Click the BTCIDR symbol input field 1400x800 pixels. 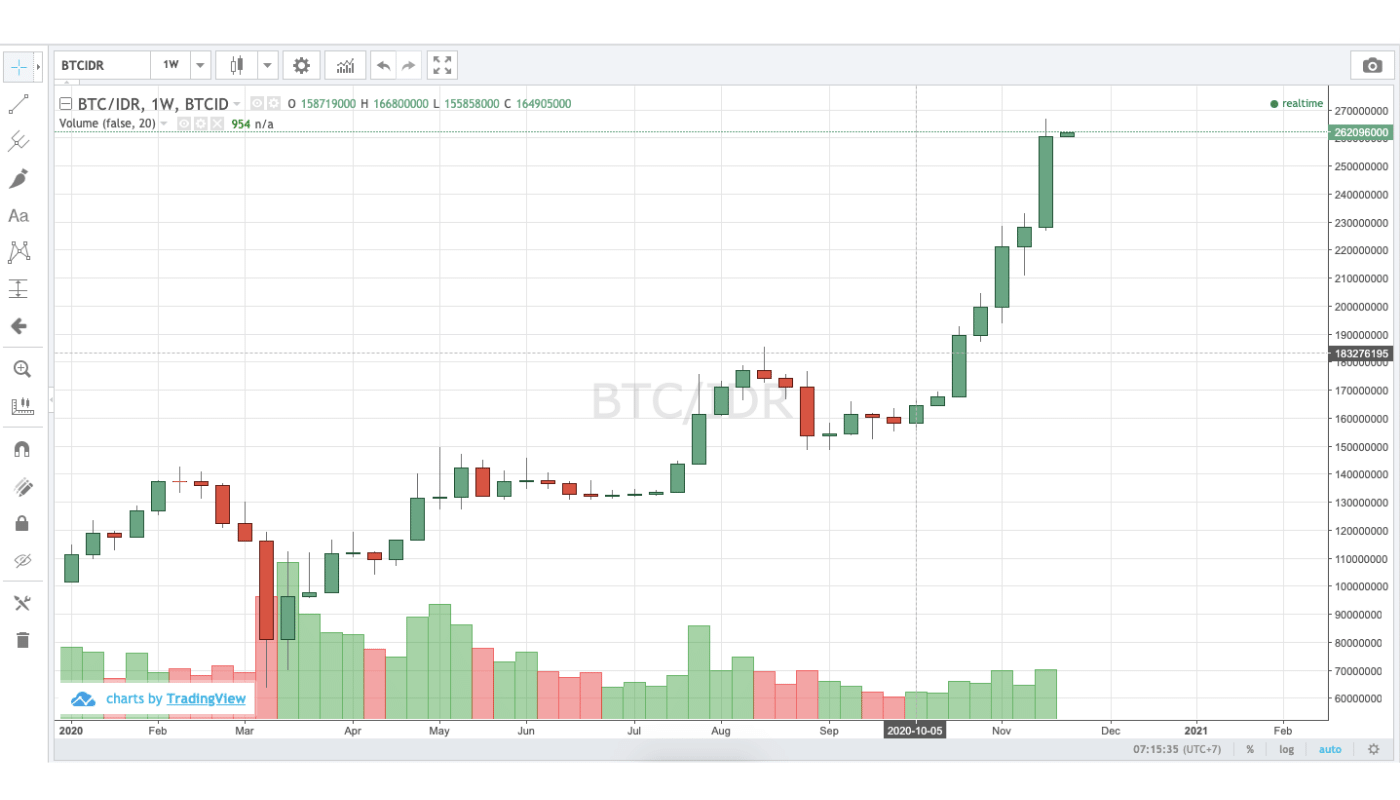(x=102, y=66)
